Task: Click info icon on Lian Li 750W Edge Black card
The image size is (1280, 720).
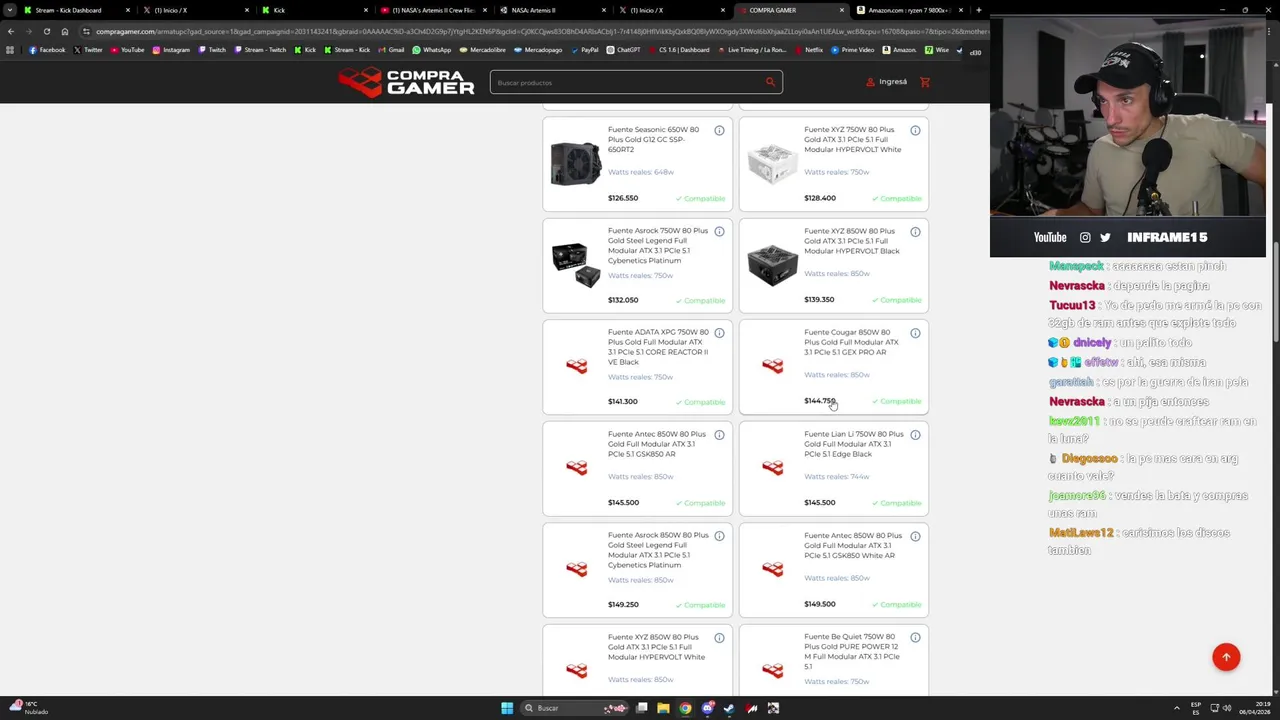Action: coord(915,435)
